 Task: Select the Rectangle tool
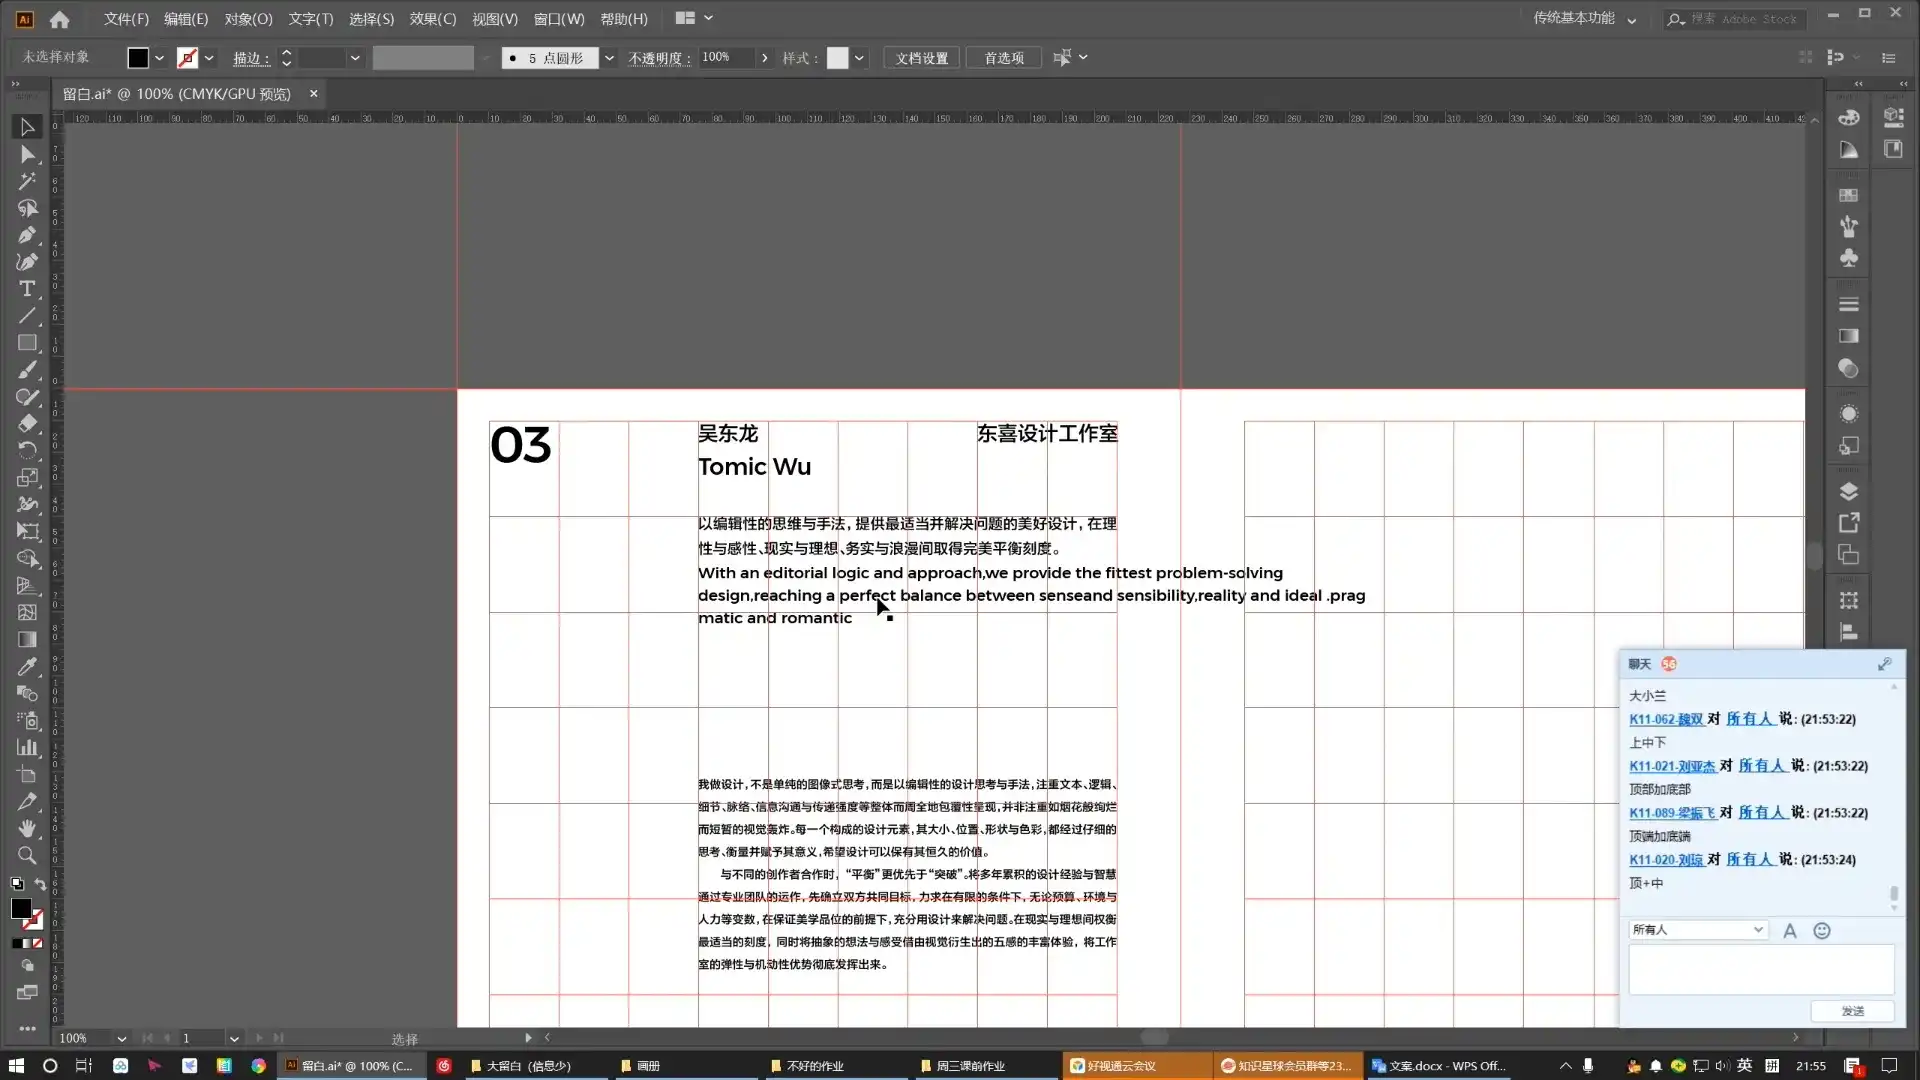(27, 343)
